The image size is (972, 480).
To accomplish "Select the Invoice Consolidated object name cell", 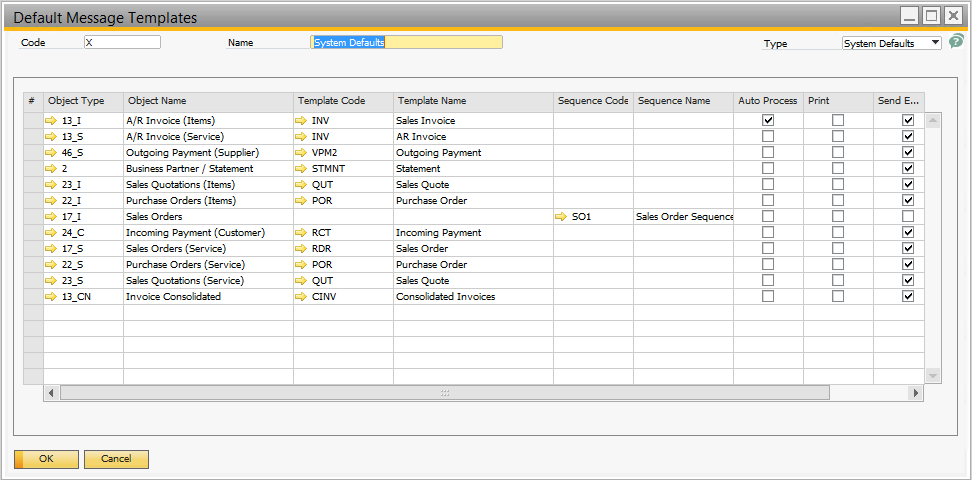I will [208, 296].
